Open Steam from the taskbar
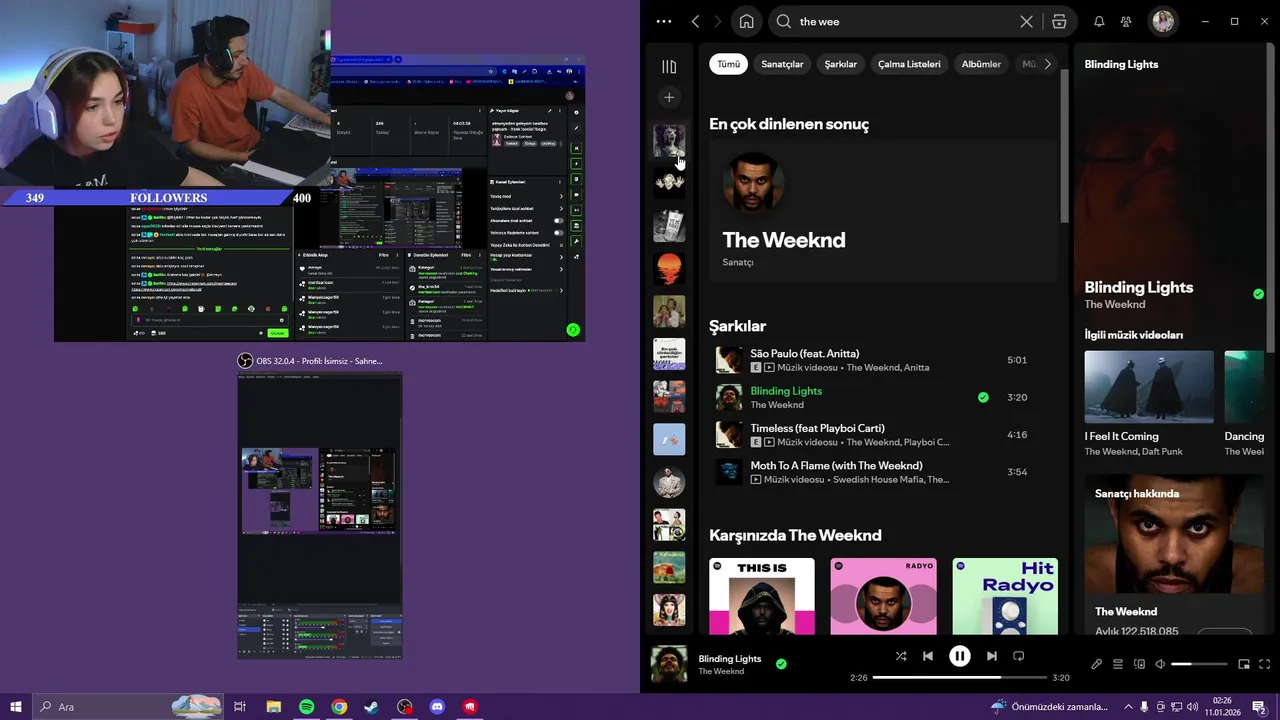Viewport: 1280px width, 720px height. tap(371, 707)
